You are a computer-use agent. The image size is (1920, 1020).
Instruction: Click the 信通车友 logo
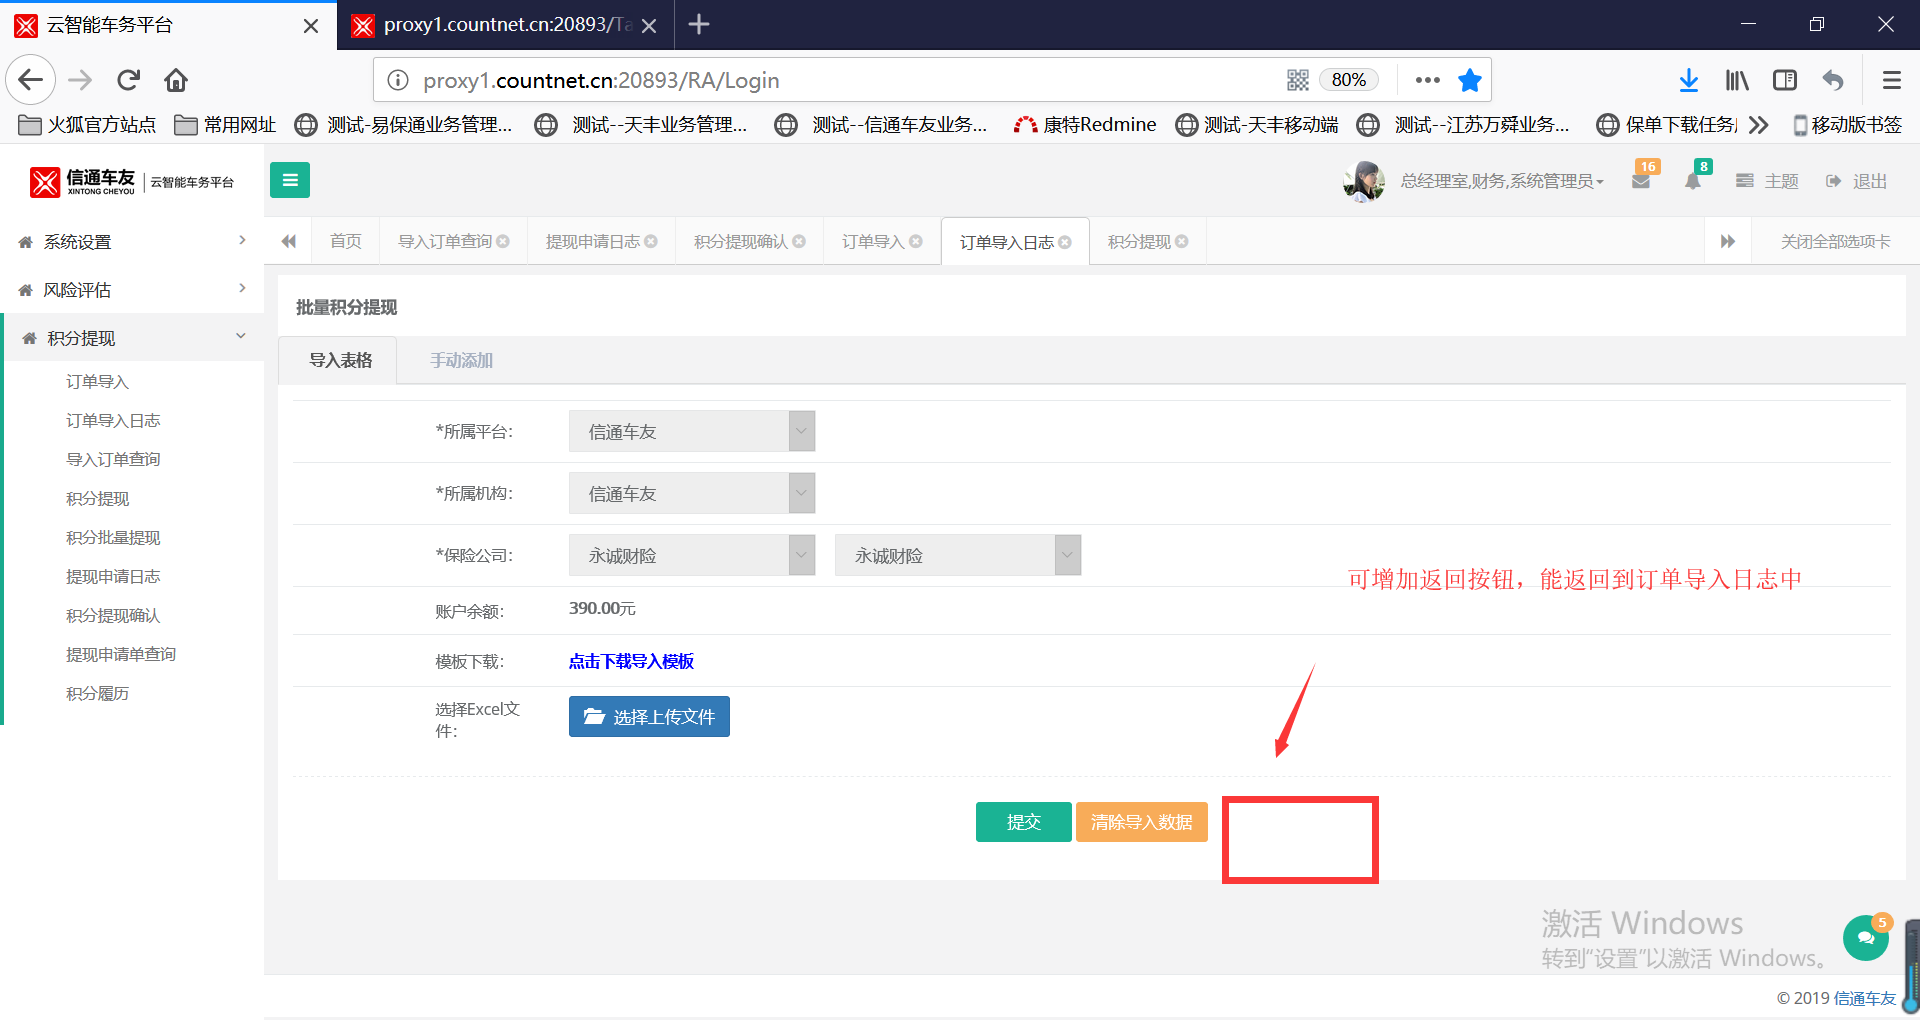[132, 181]
